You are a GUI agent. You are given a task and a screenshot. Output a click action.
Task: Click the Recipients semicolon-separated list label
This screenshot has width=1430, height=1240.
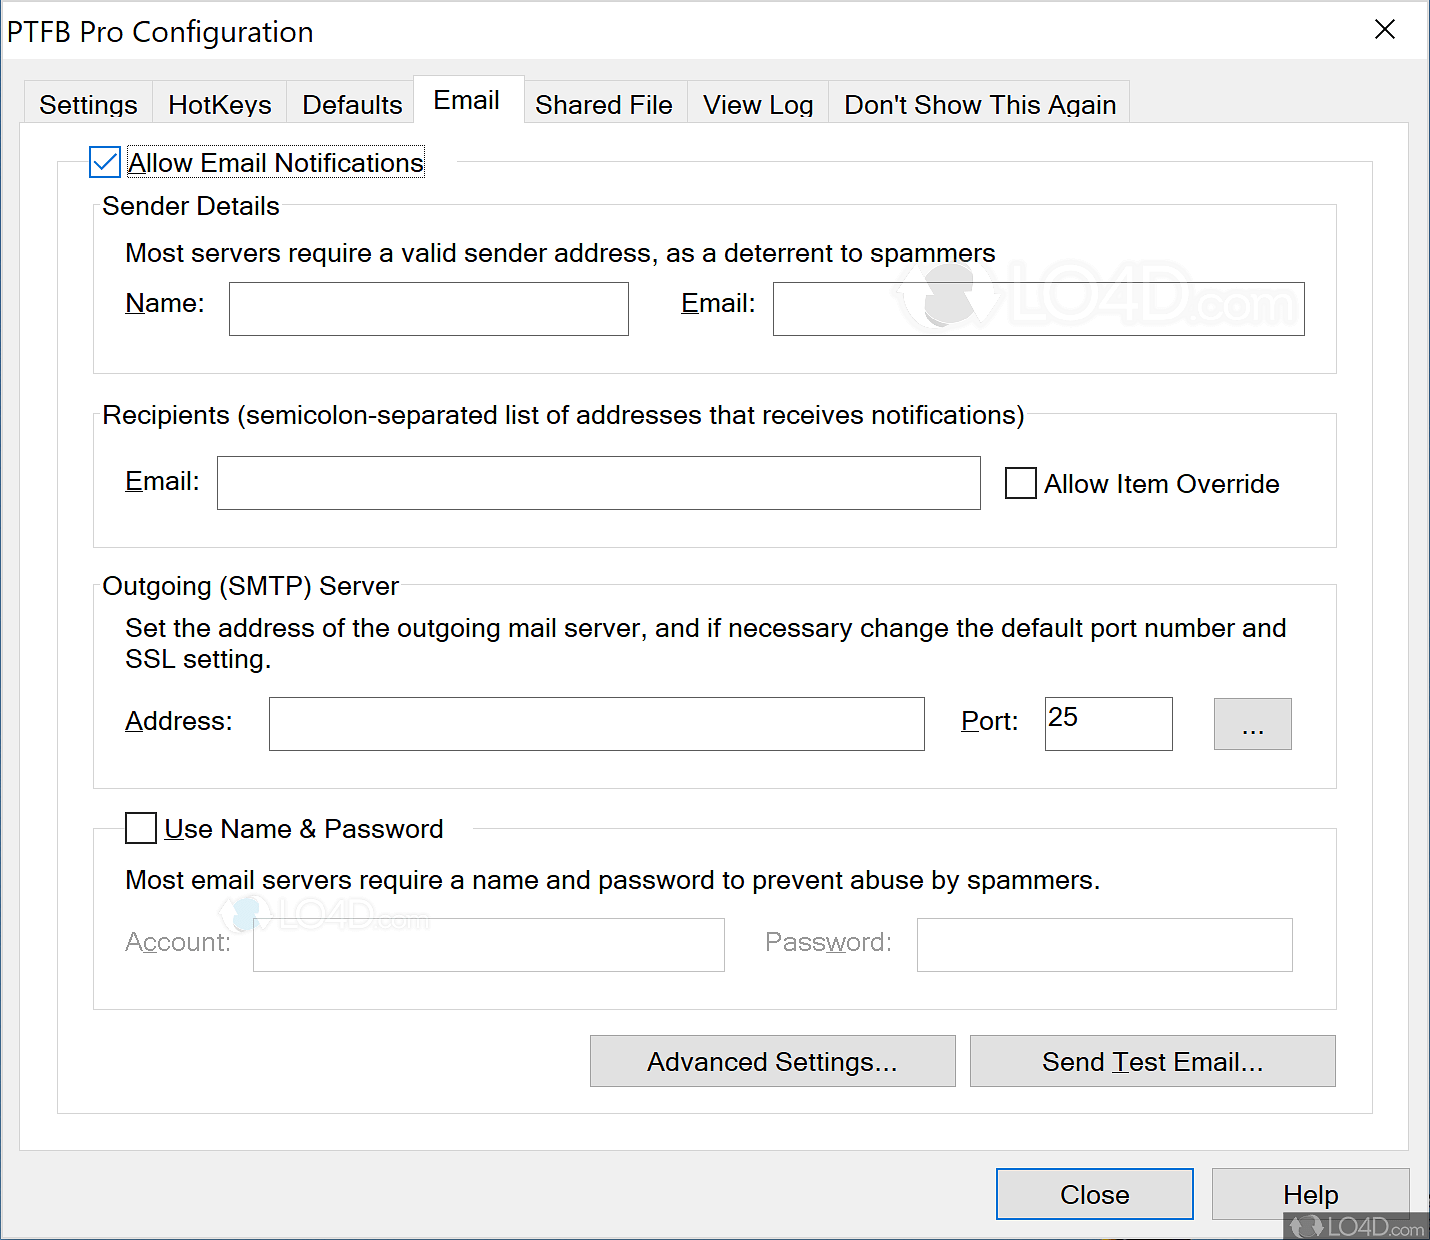point(563,415)
